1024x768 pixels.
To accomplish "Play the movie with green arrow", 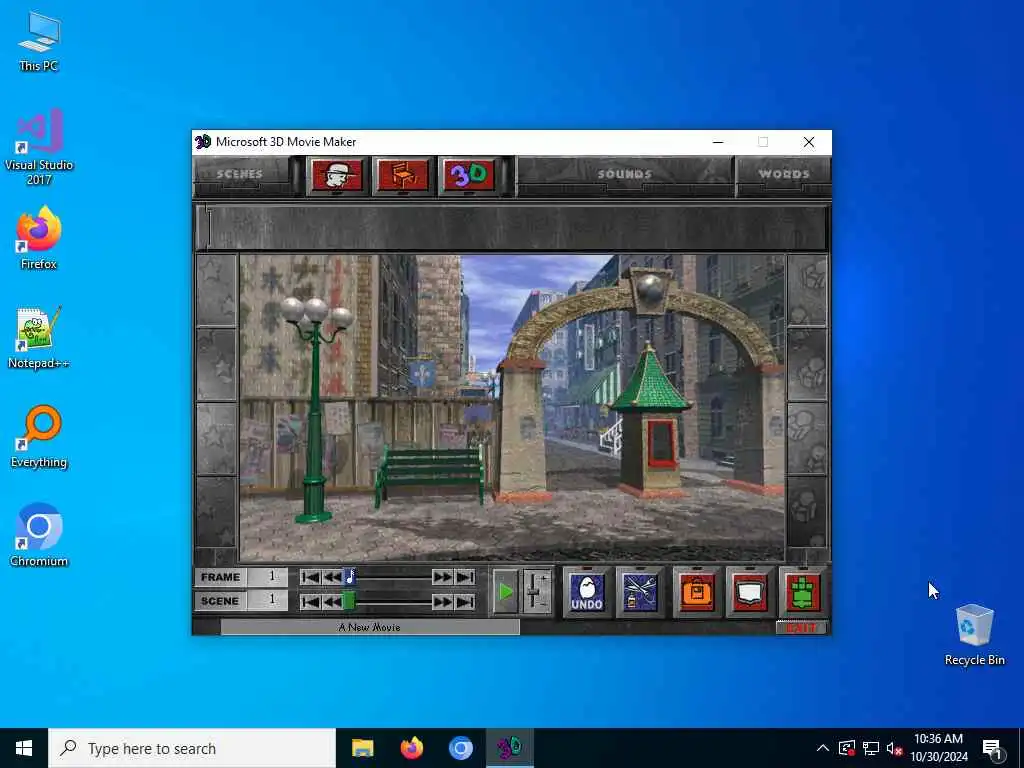I will click(x=505, y=592).
